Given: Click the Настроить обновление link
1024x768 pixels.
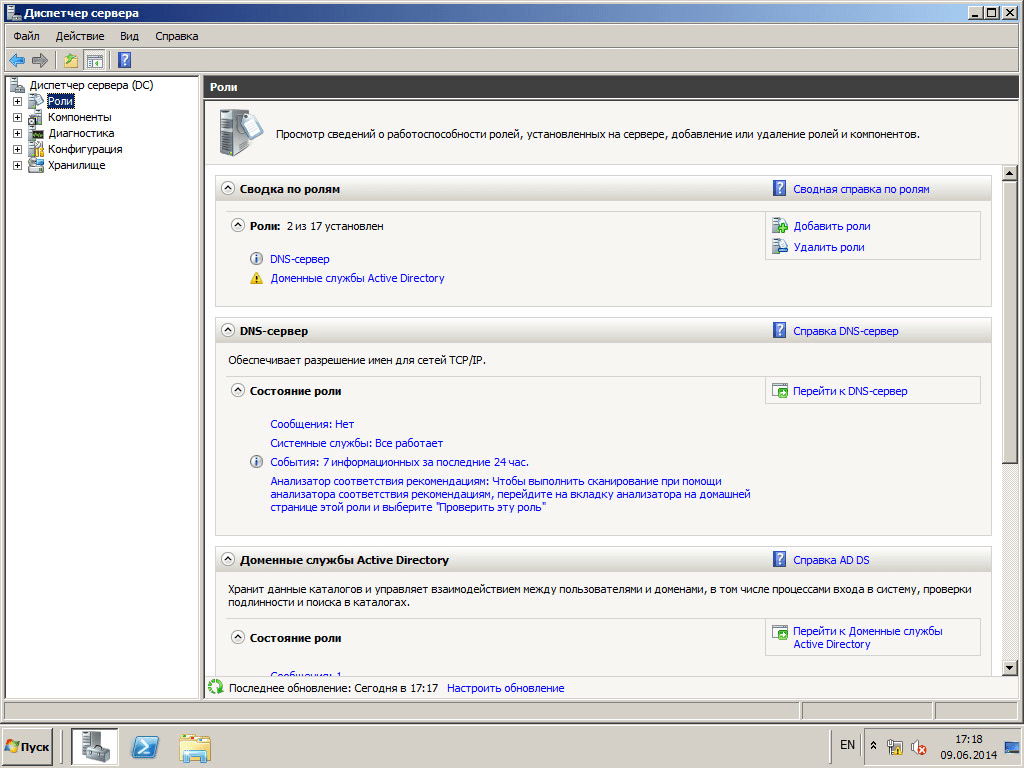Looking at the screenshot, I should [x=505, y=688].
